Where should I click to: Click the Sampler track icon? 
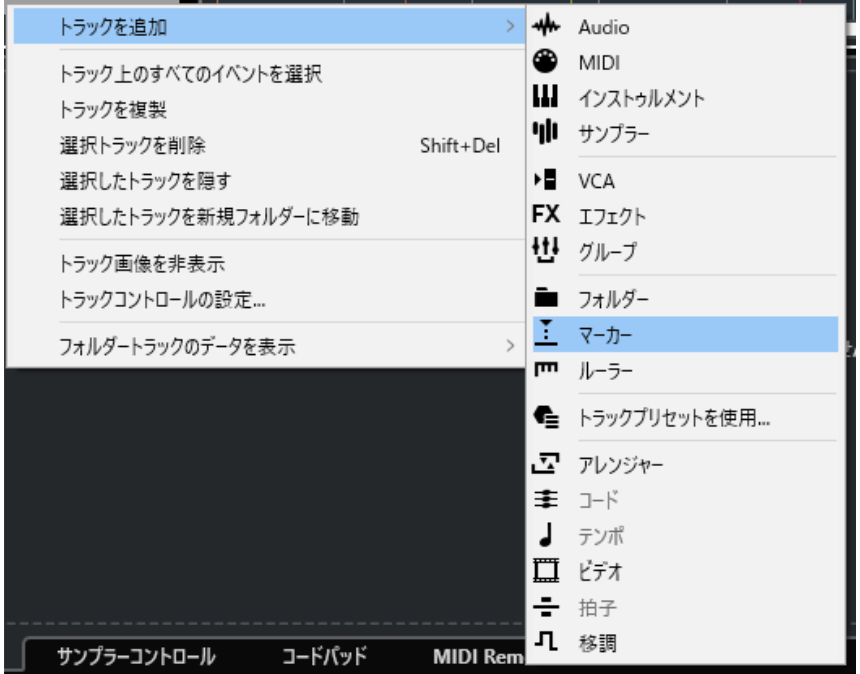click(x=545, y=132)
